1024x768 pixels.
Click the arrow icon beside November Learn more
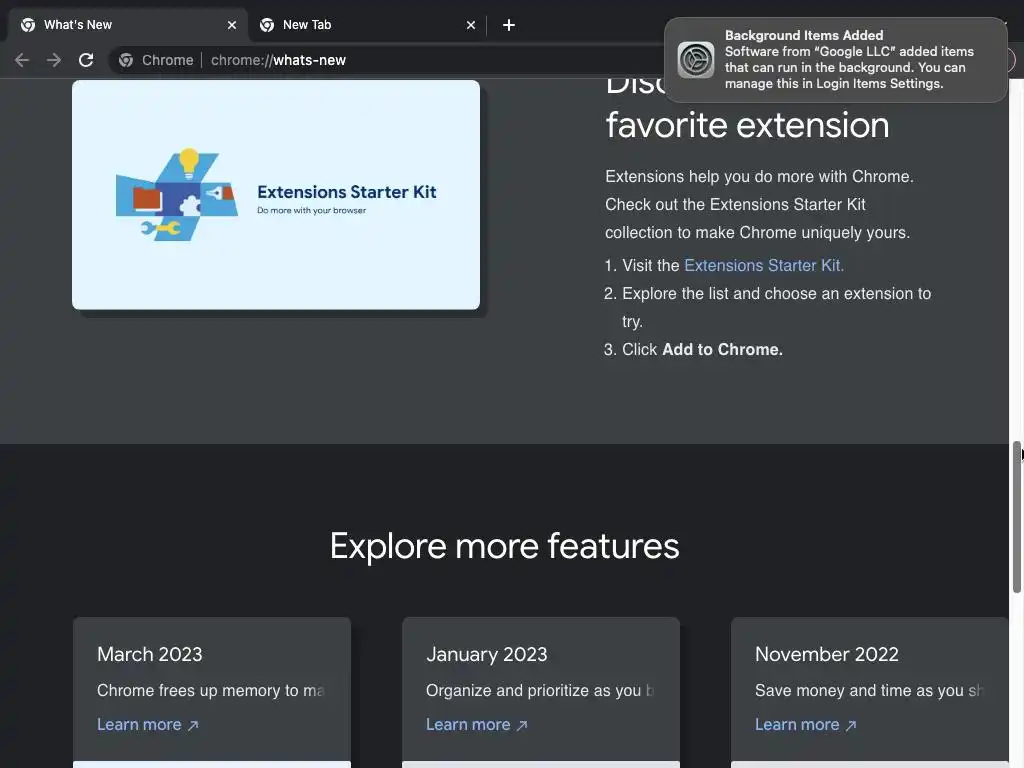(x=851, y=725)
